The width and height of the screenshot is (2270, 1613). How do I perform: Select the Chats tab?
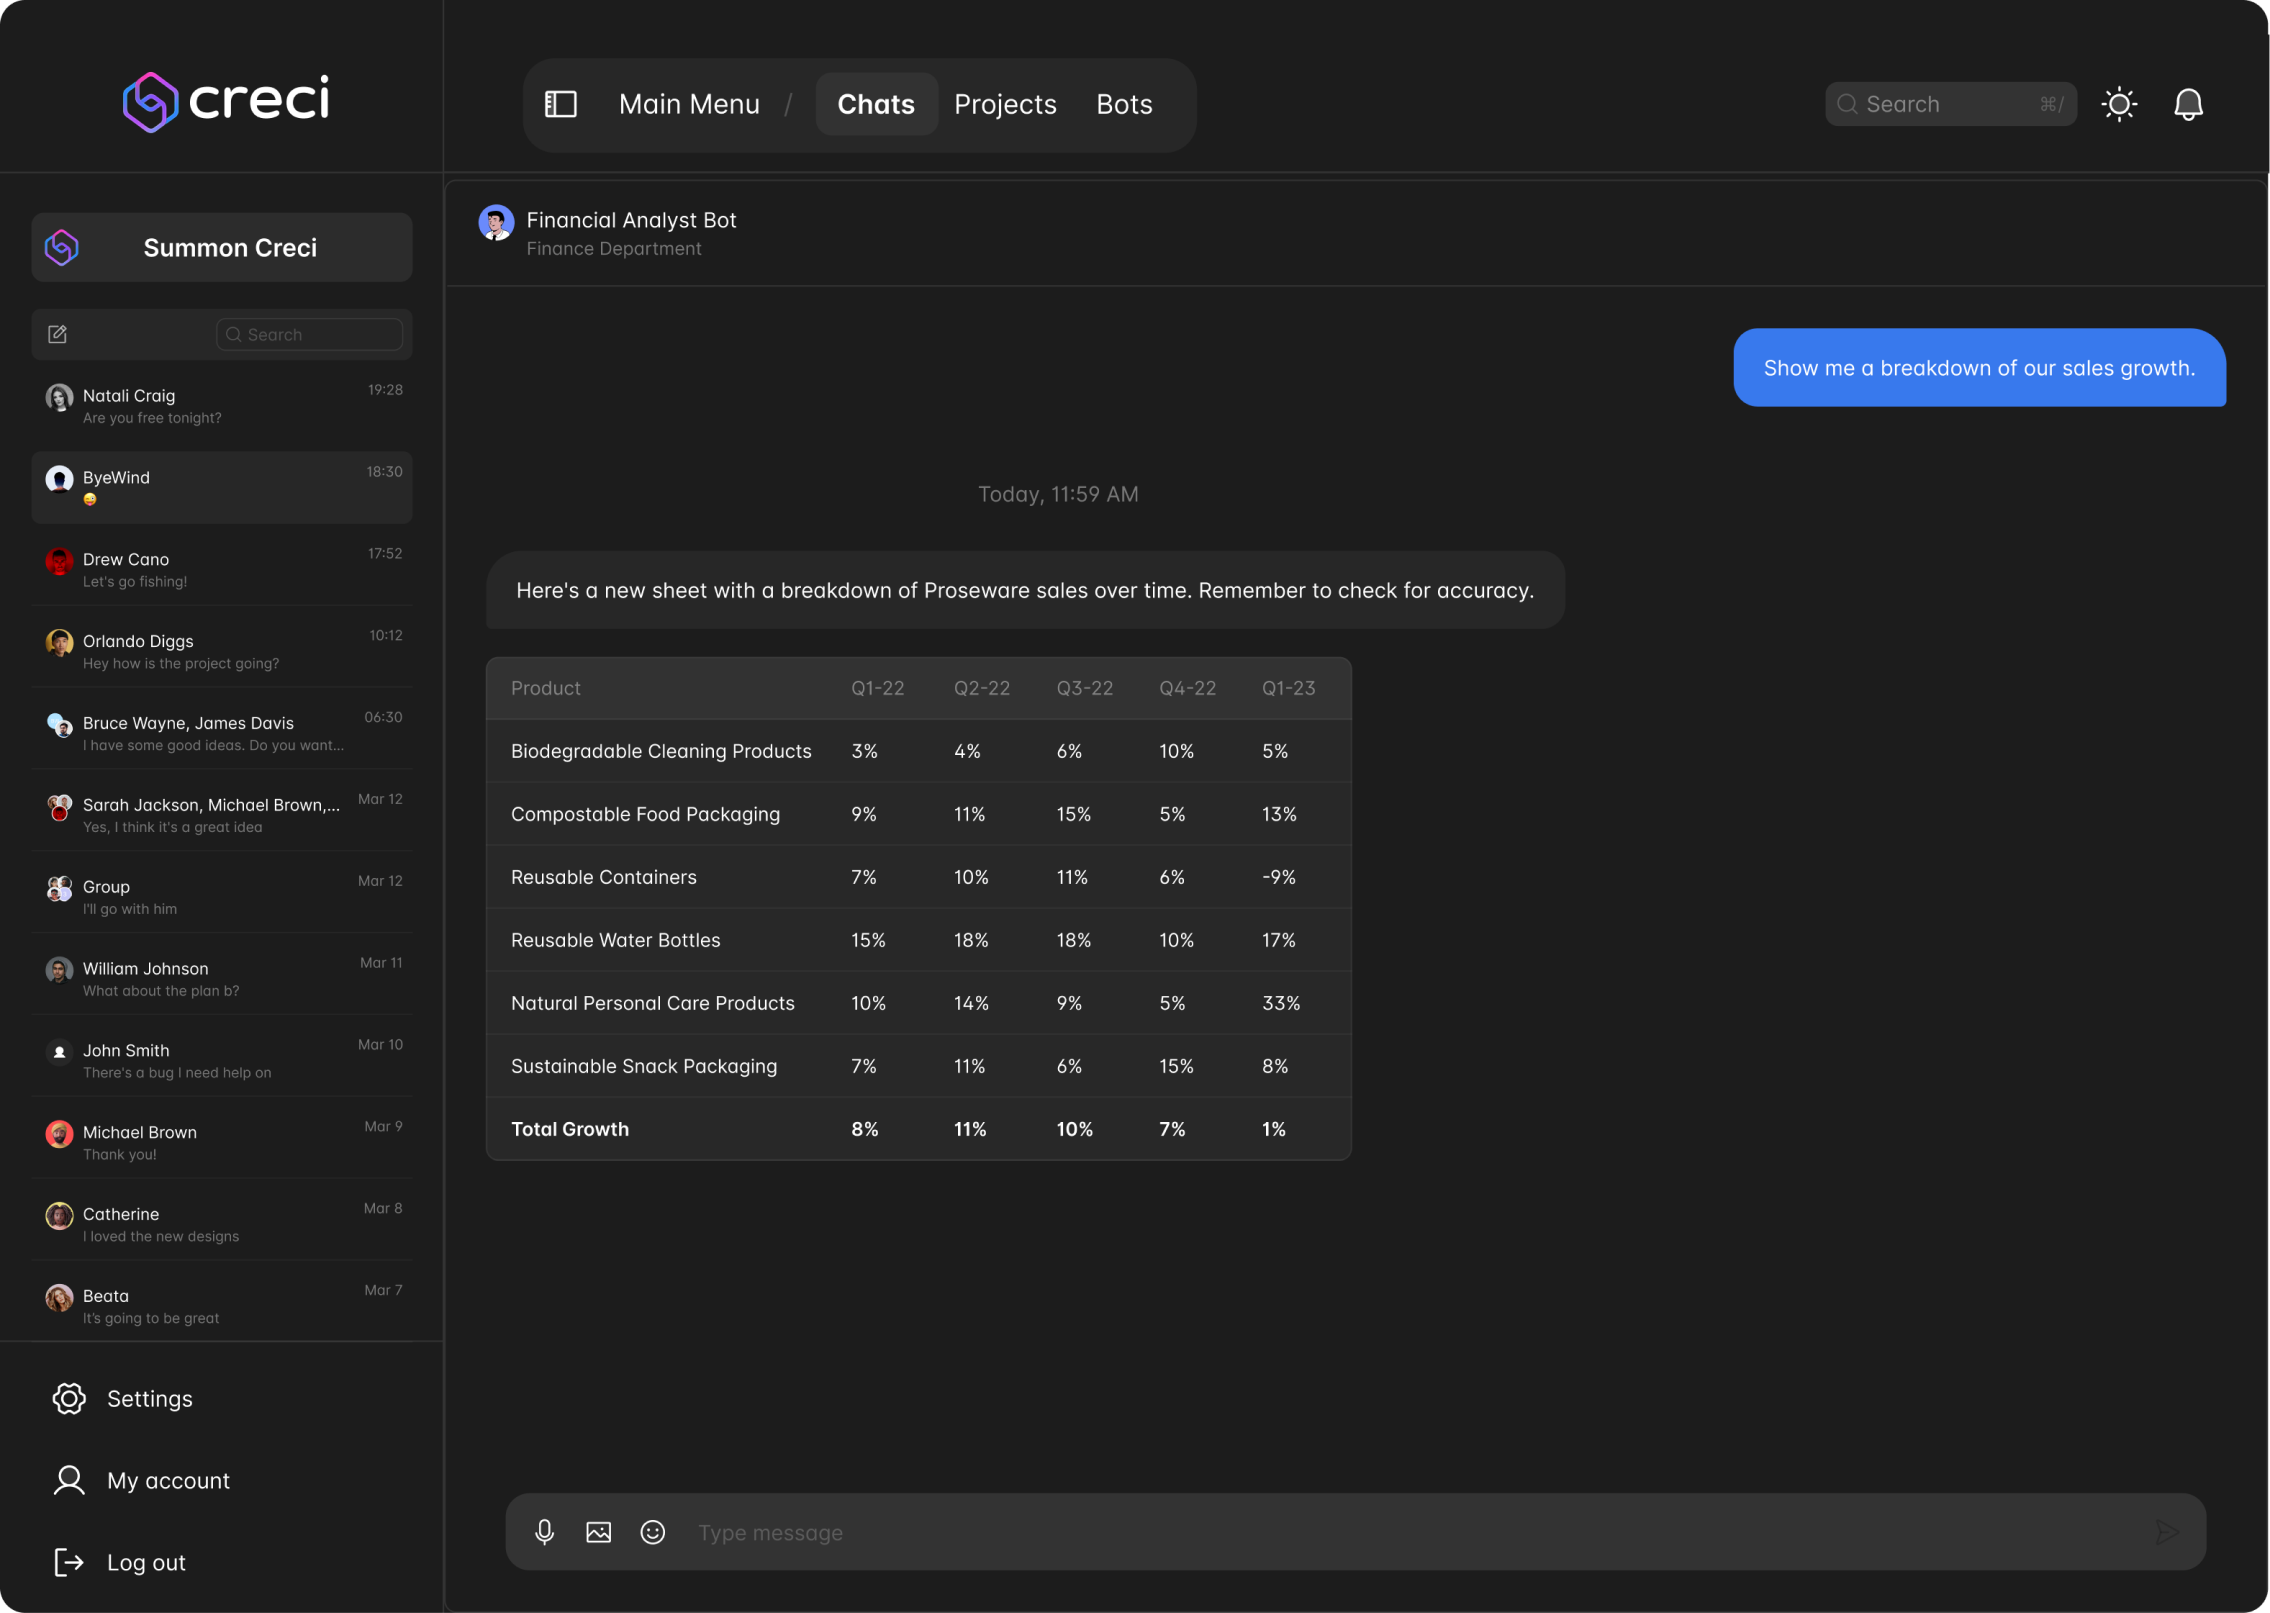pos(876,104)
